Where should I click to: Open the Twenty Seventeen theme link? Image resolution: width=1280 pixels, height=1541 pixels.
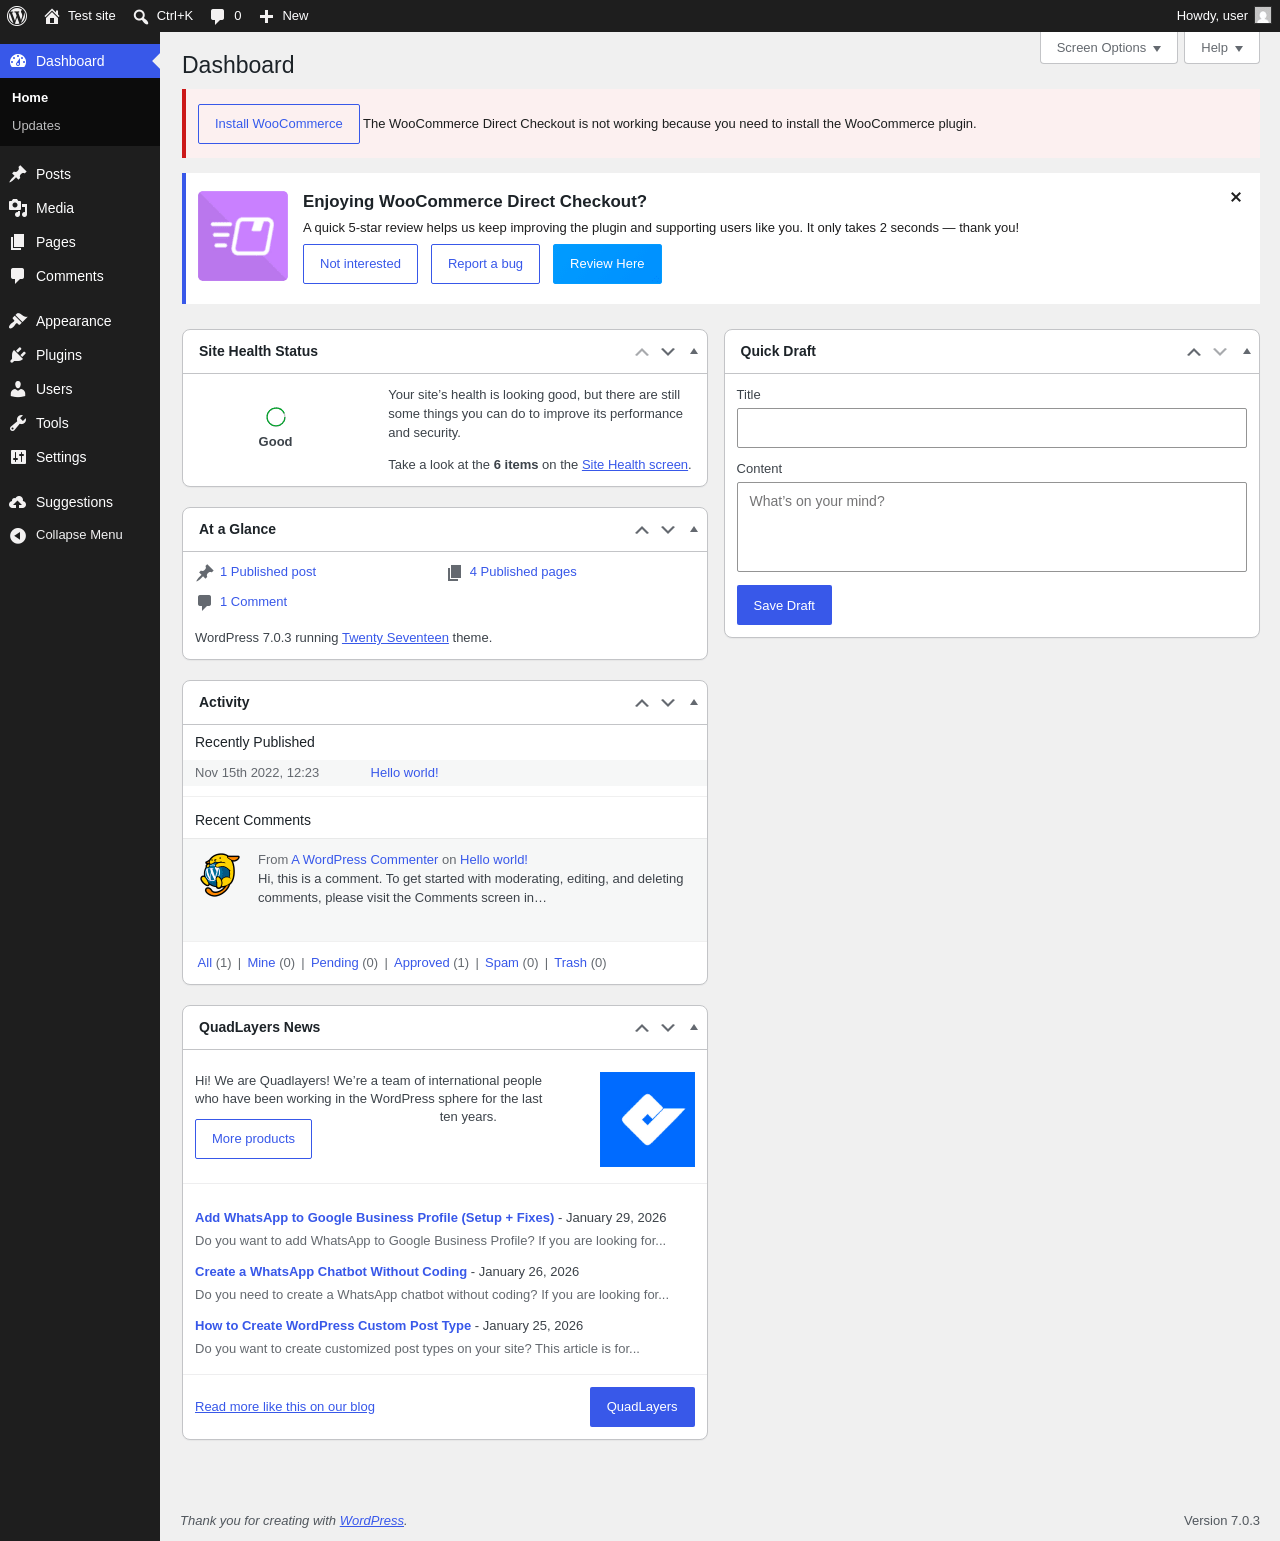395,638
